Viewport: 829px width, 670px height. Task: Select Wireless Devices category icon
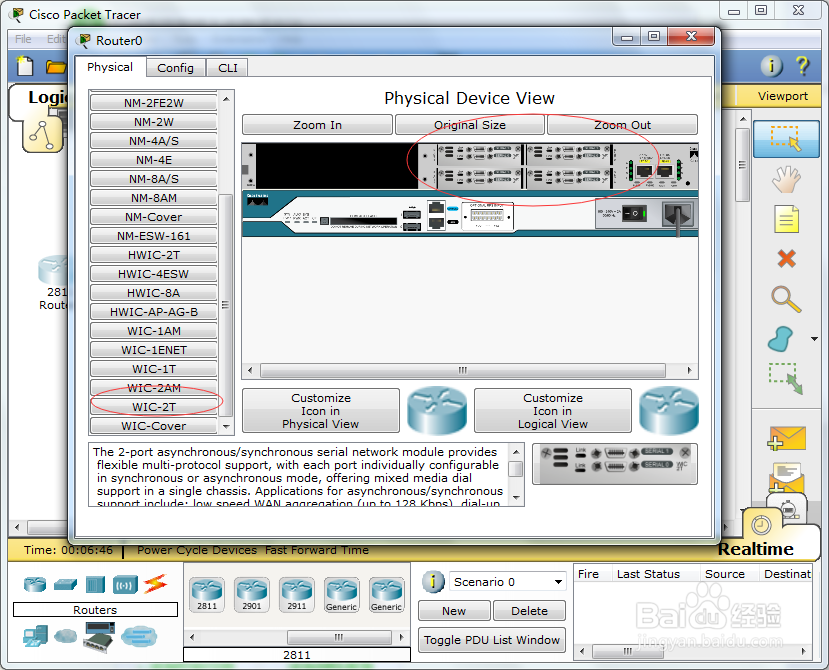(125, 585)
